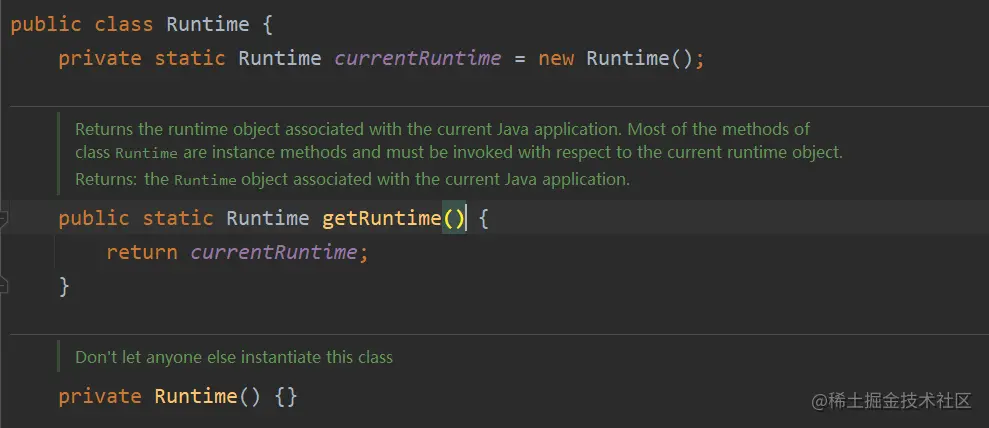Select "Runtime" class name after "class"
Screen dimensions: 989x428
click(x=208, y=25)
